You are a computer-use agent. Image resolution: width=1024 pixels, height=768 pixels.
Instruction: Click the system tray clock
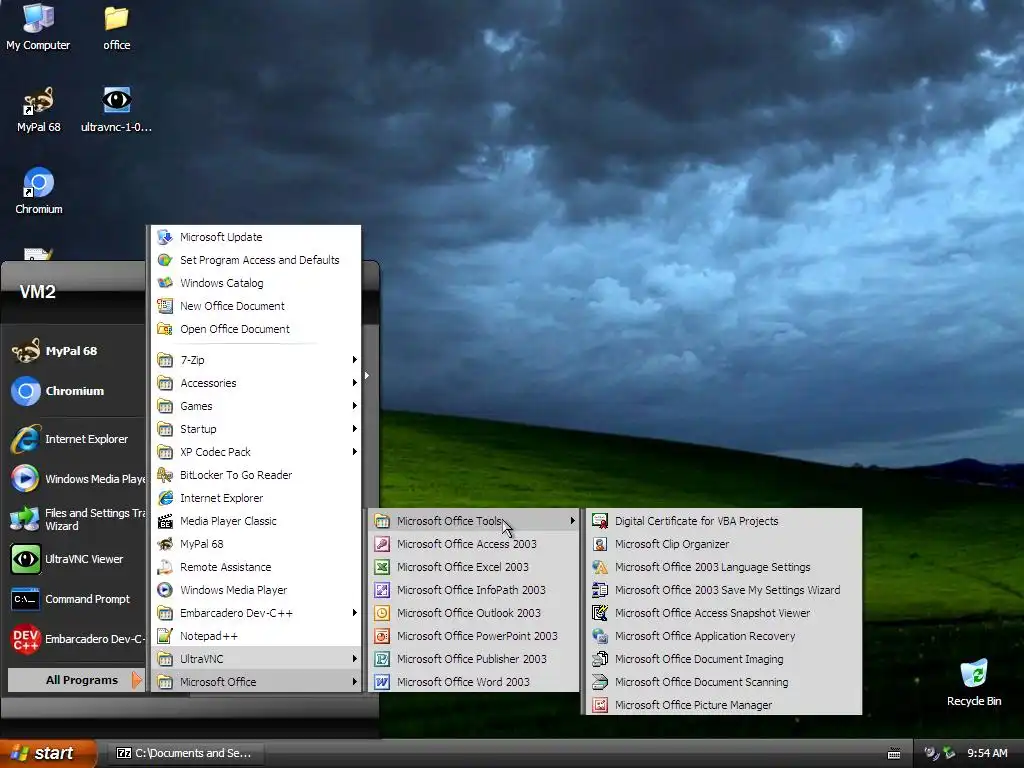[x=987, y=753]
